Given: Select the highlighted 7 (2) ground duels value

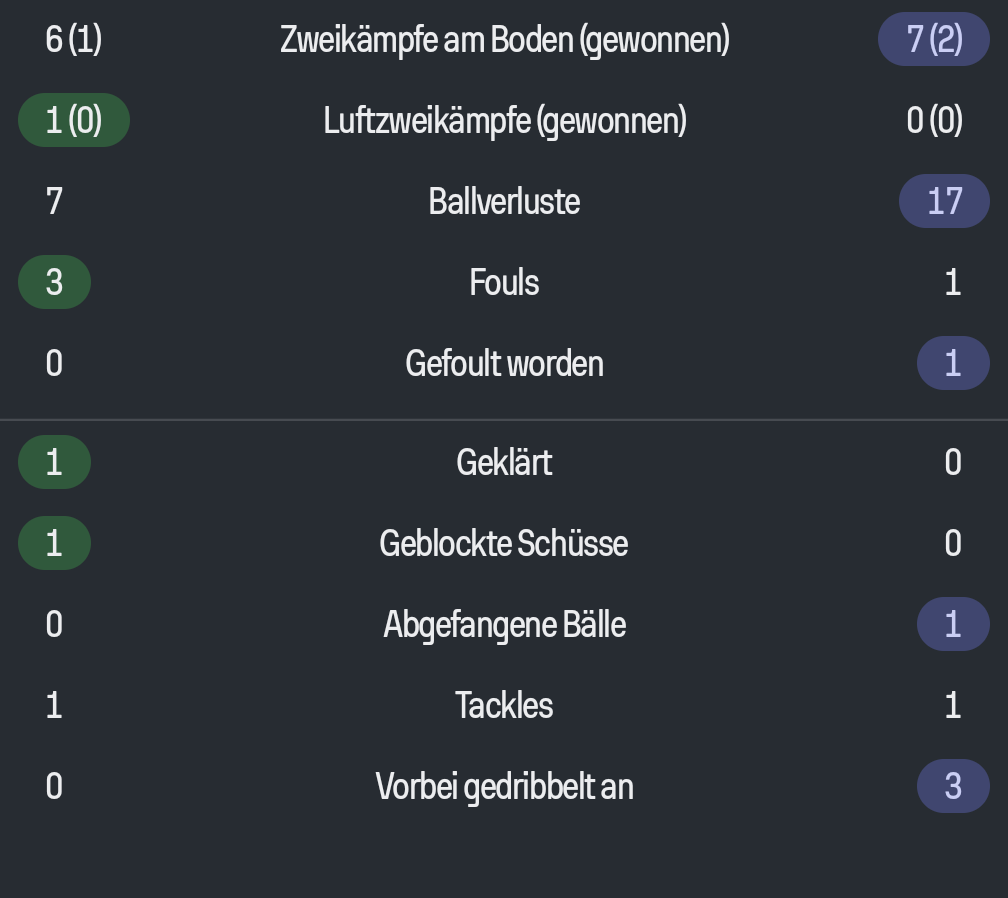Looking at the screenshot, I should tap(933, 40).
